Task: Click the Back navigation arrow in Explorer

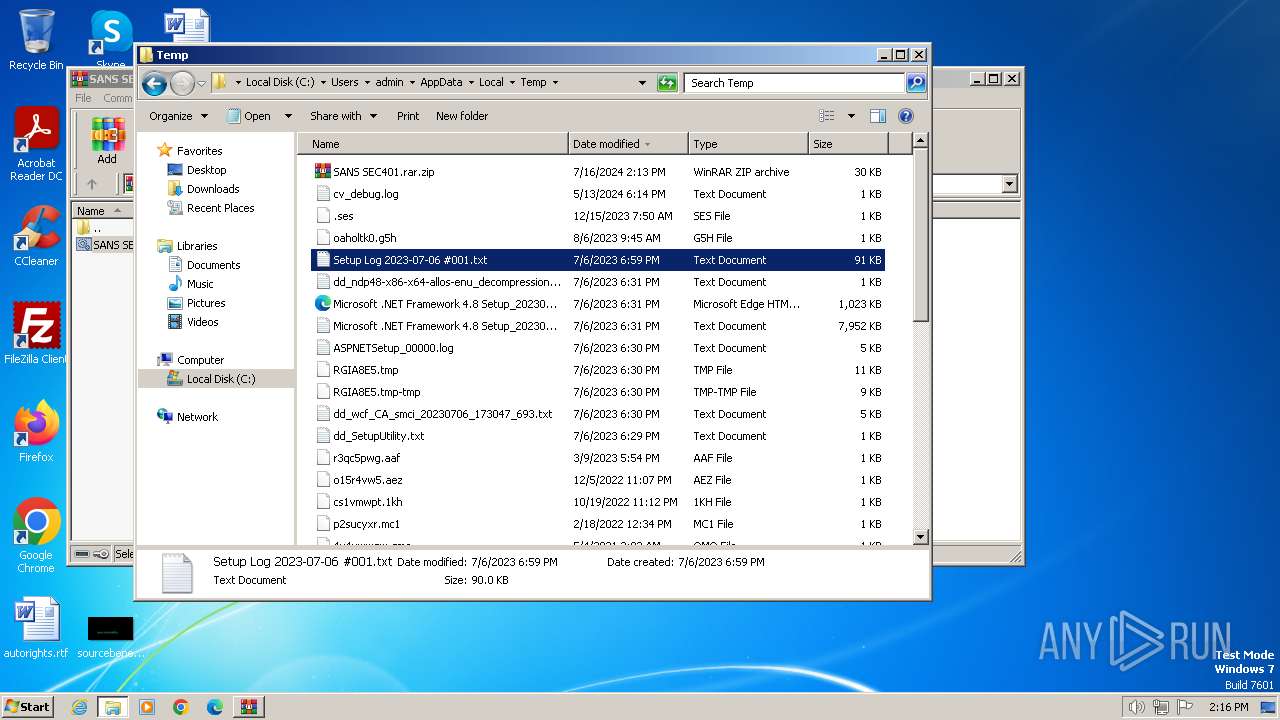Action: [x=154, y=84]
